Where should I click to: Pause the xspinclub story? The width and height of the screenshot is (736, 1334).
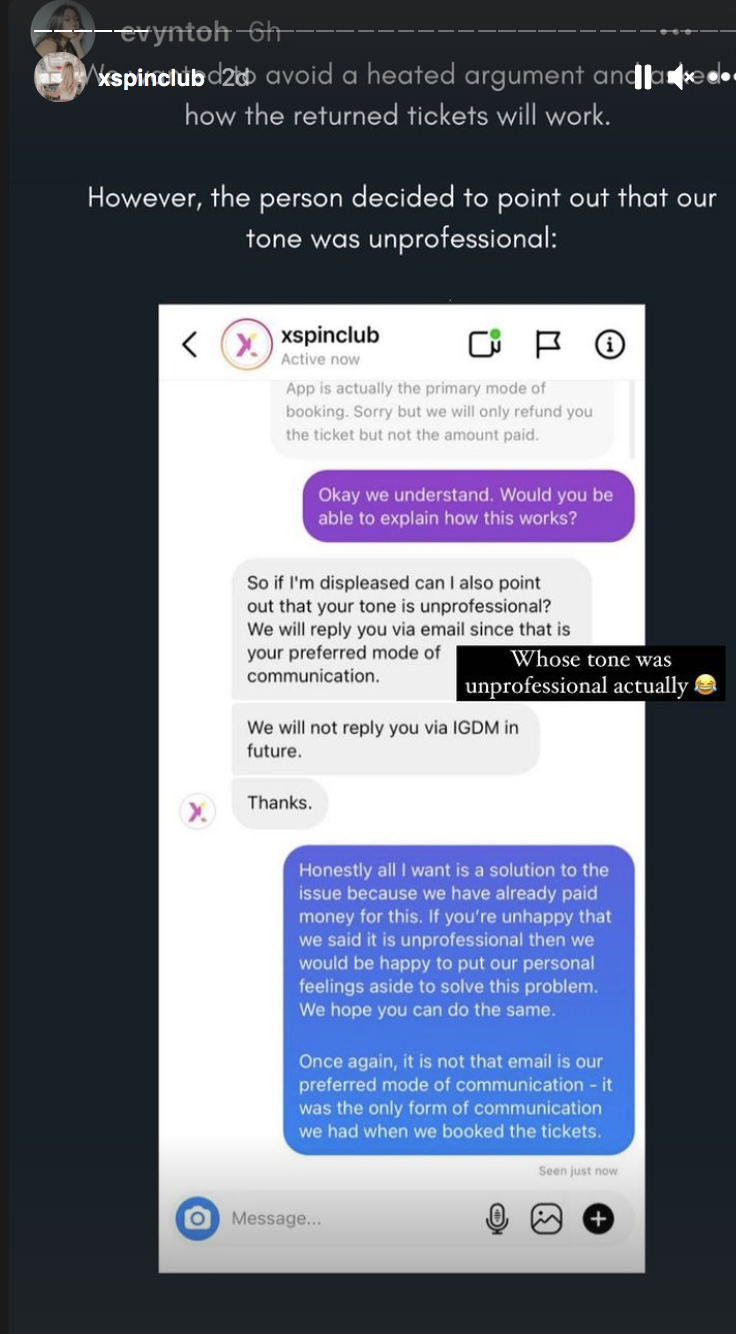[643, 77]
